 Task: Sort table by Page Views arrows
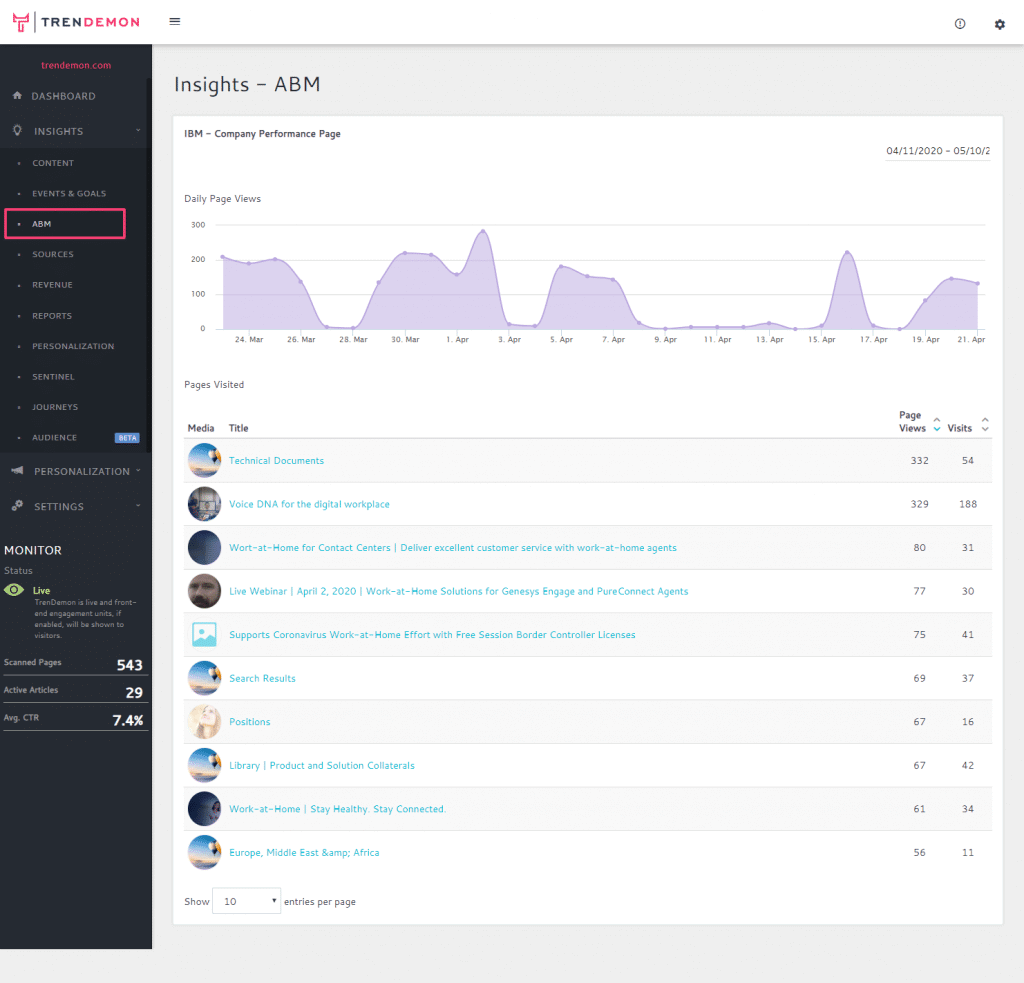point(936,424)
